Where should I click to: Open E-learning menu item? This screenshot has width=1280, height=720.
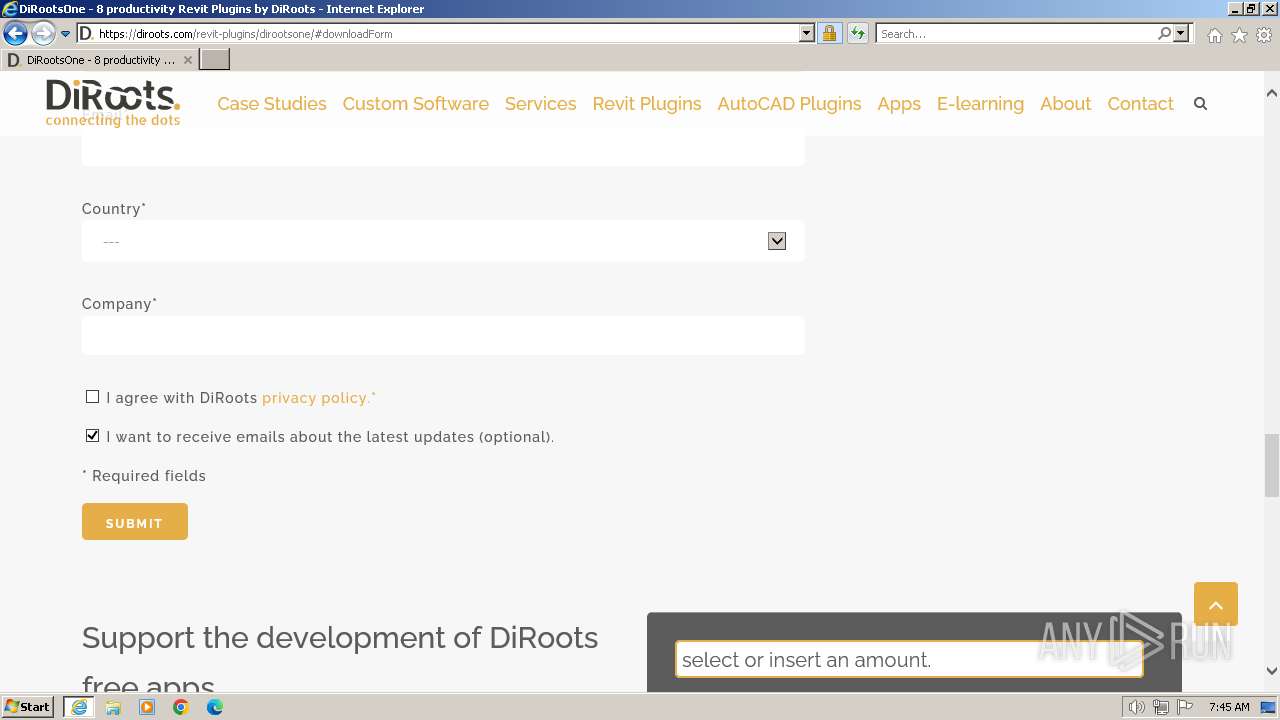[x=980, y=104]
